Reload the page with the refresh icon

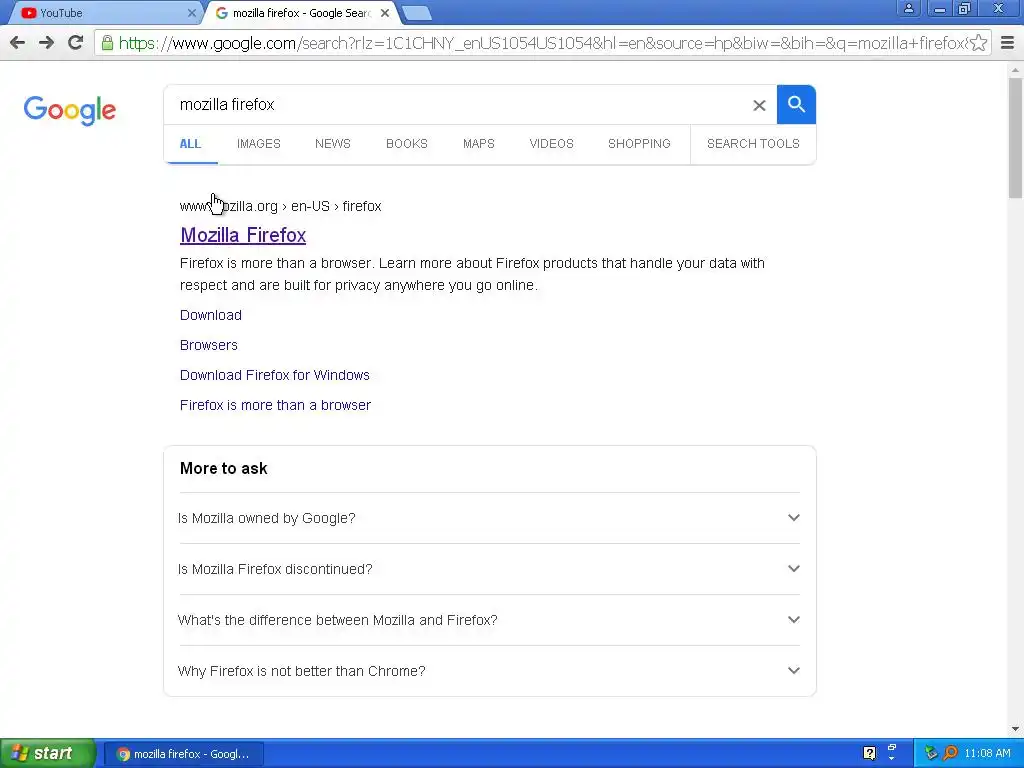(76, 43)
